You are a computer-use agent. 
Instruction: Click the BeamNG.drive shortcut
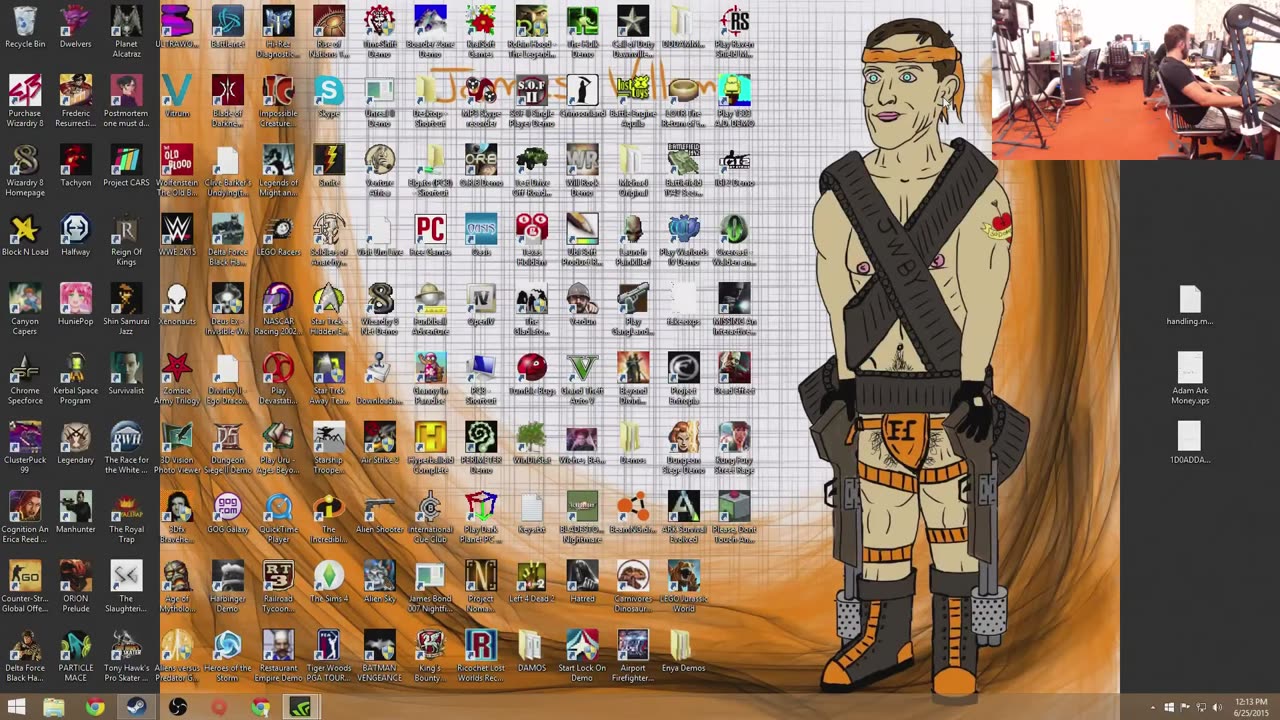(632, 511)
